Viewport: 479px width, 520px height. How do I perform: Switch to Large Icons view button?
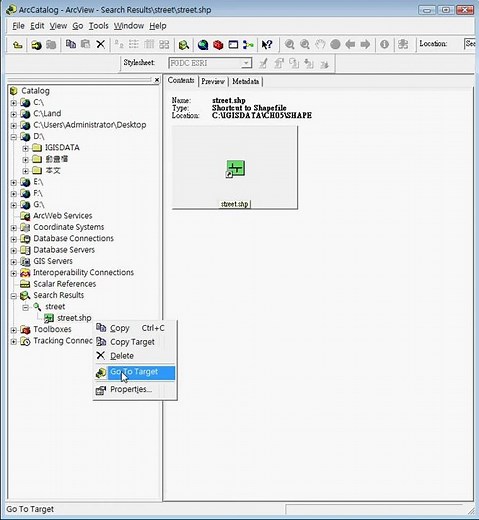(x=119, y=44)
